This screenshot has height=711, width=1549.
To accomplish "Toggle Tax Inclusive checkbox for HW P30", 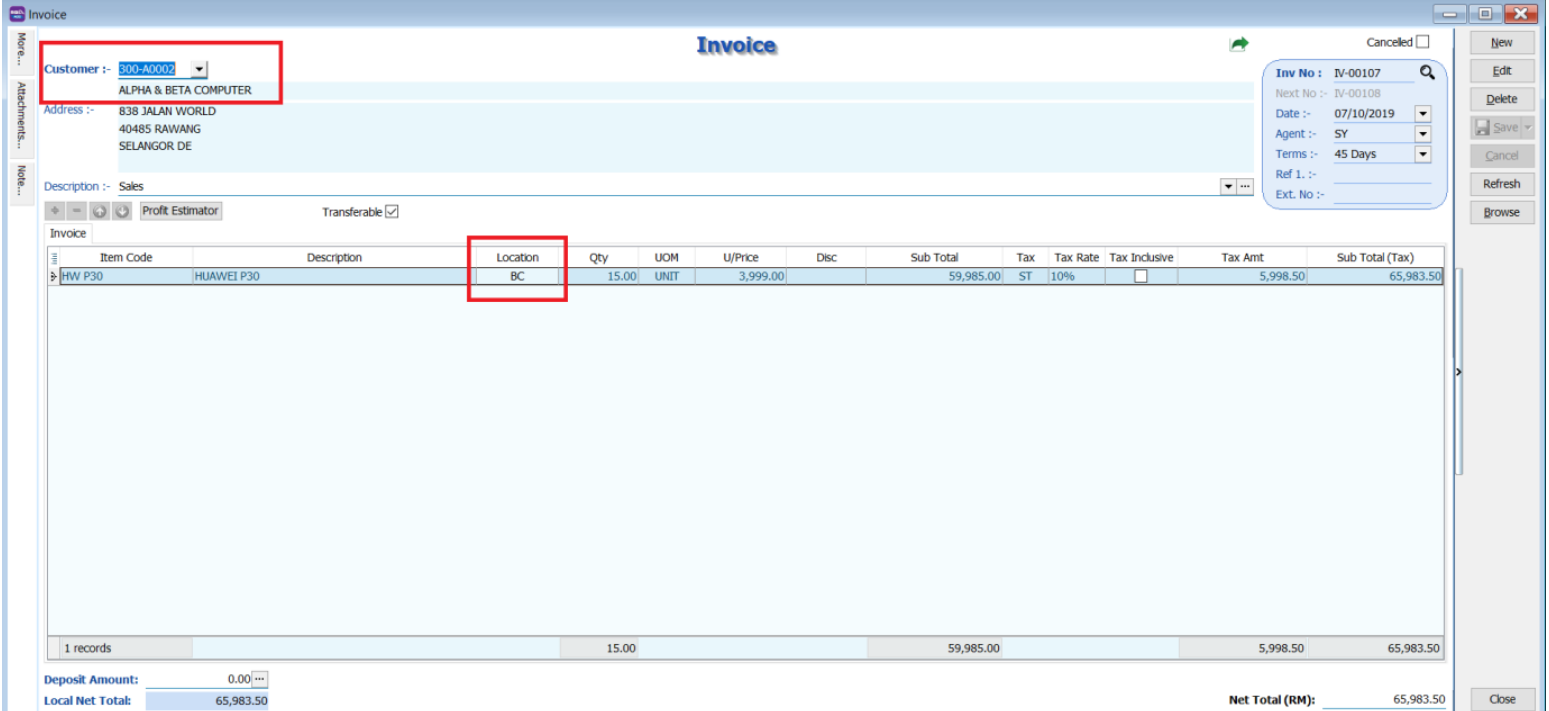I will point(1140,277).
